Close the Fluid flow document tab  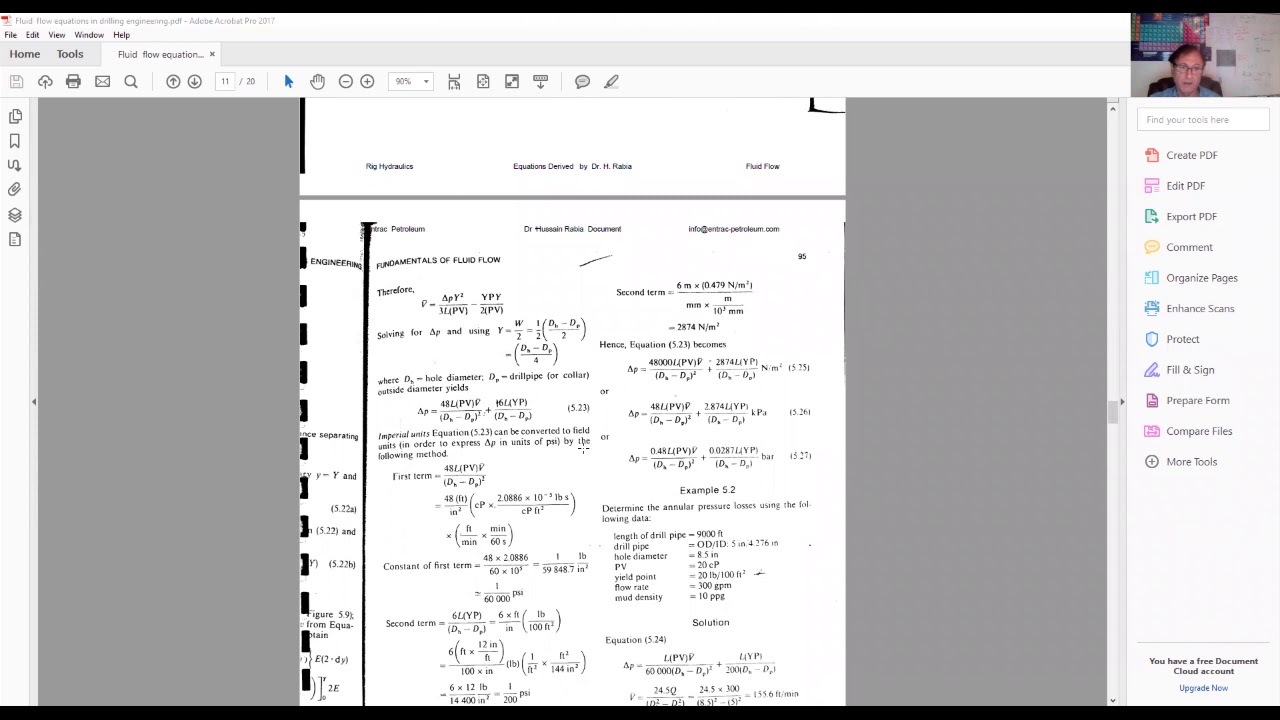pyautogui.click(x=212, y=54)
